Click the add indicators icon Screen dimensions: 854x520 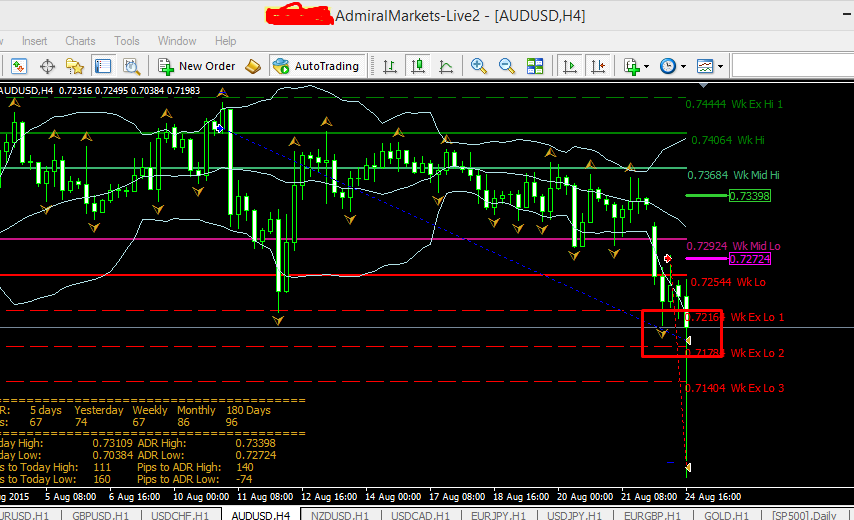coord(631,66)
